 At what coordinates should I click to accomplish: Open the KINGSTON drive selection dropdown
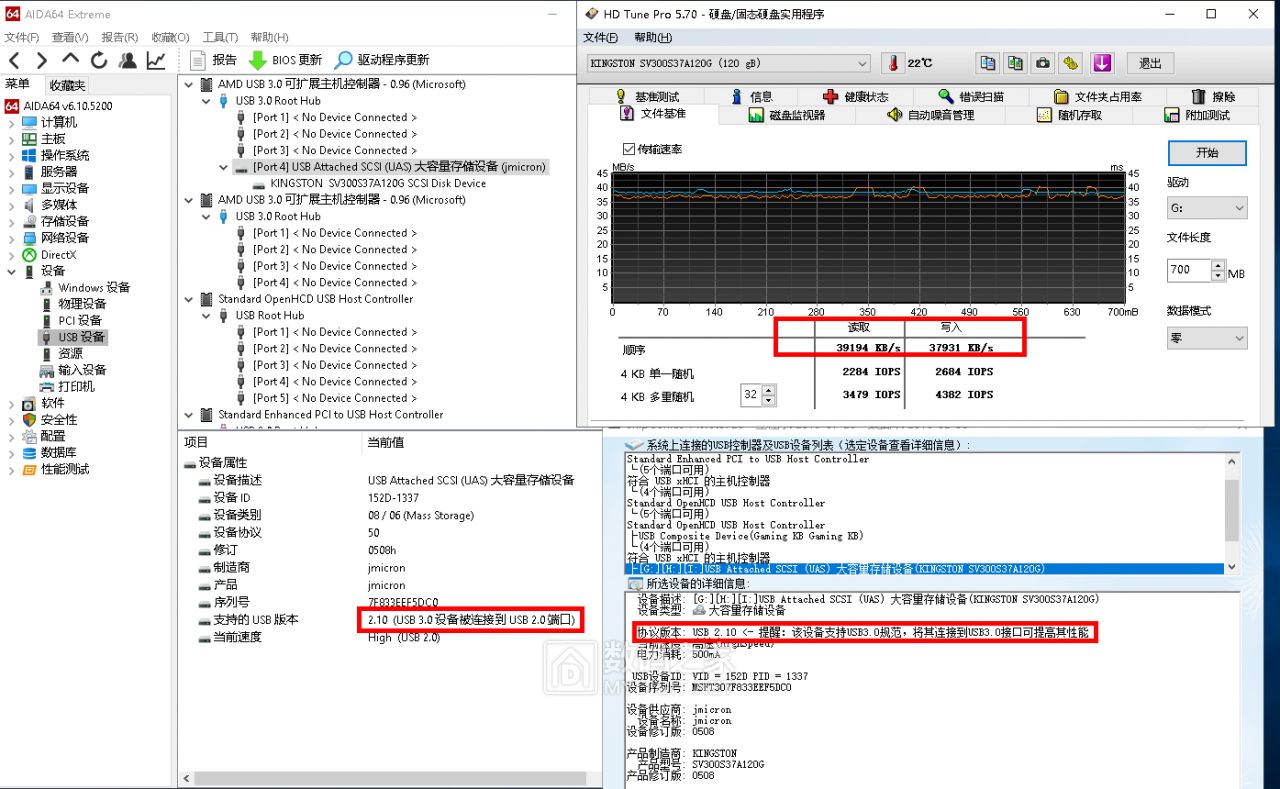click(729, 63)
